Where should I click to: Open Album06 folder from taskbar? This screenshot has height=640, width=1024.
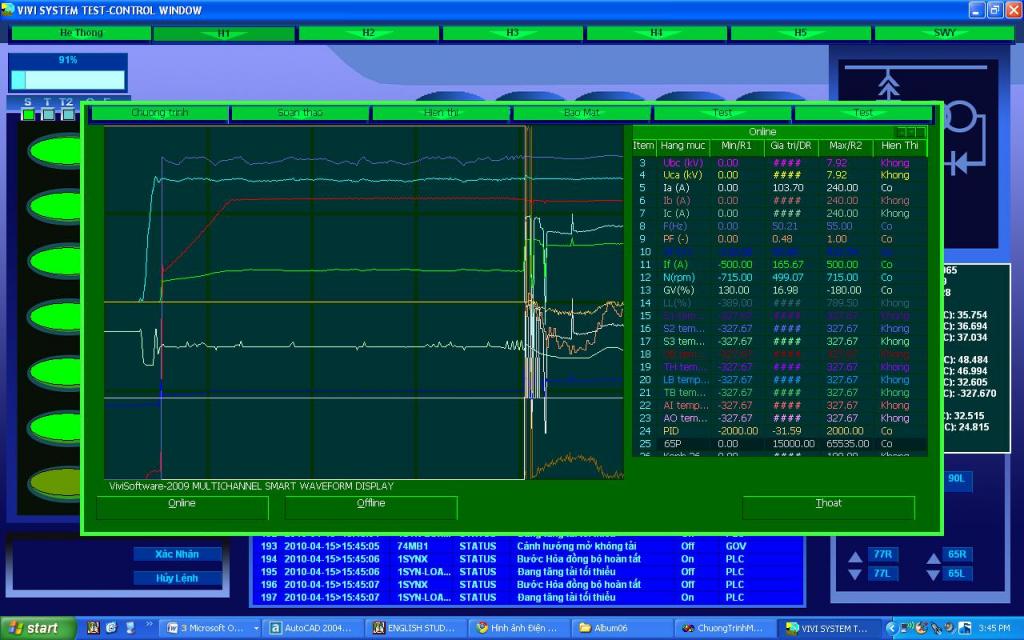pos(620,628)
